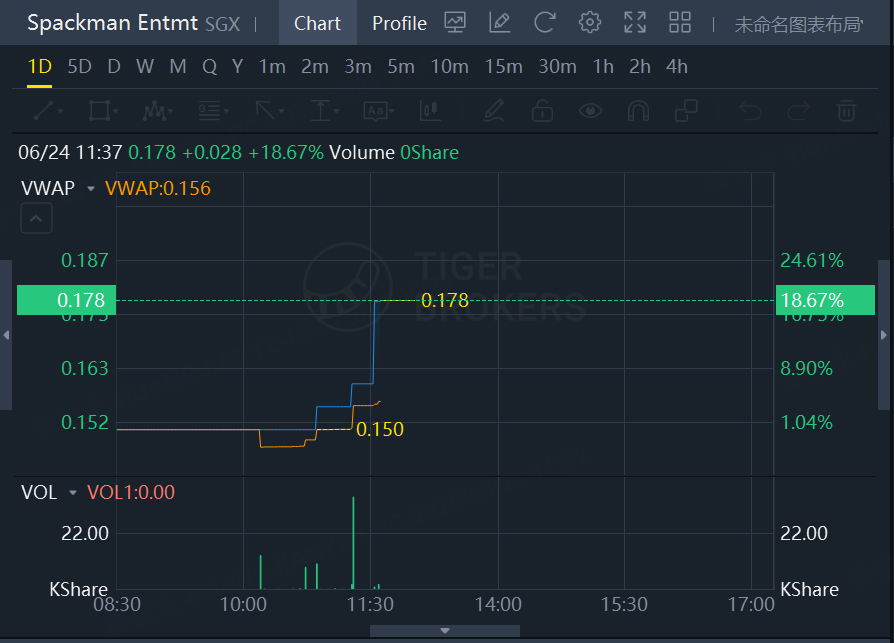Select the 1h interval

(x=603, y=67)
